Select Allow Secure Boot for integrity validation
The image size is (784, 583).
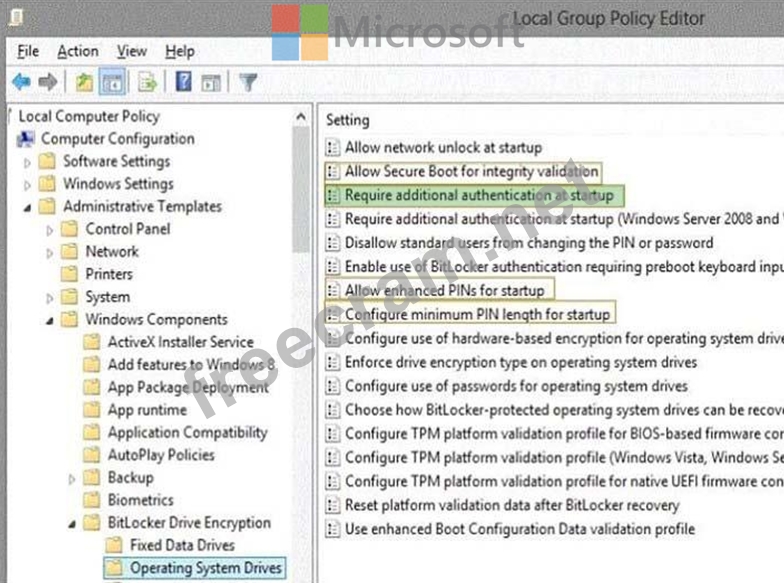[x=463, y=171]
